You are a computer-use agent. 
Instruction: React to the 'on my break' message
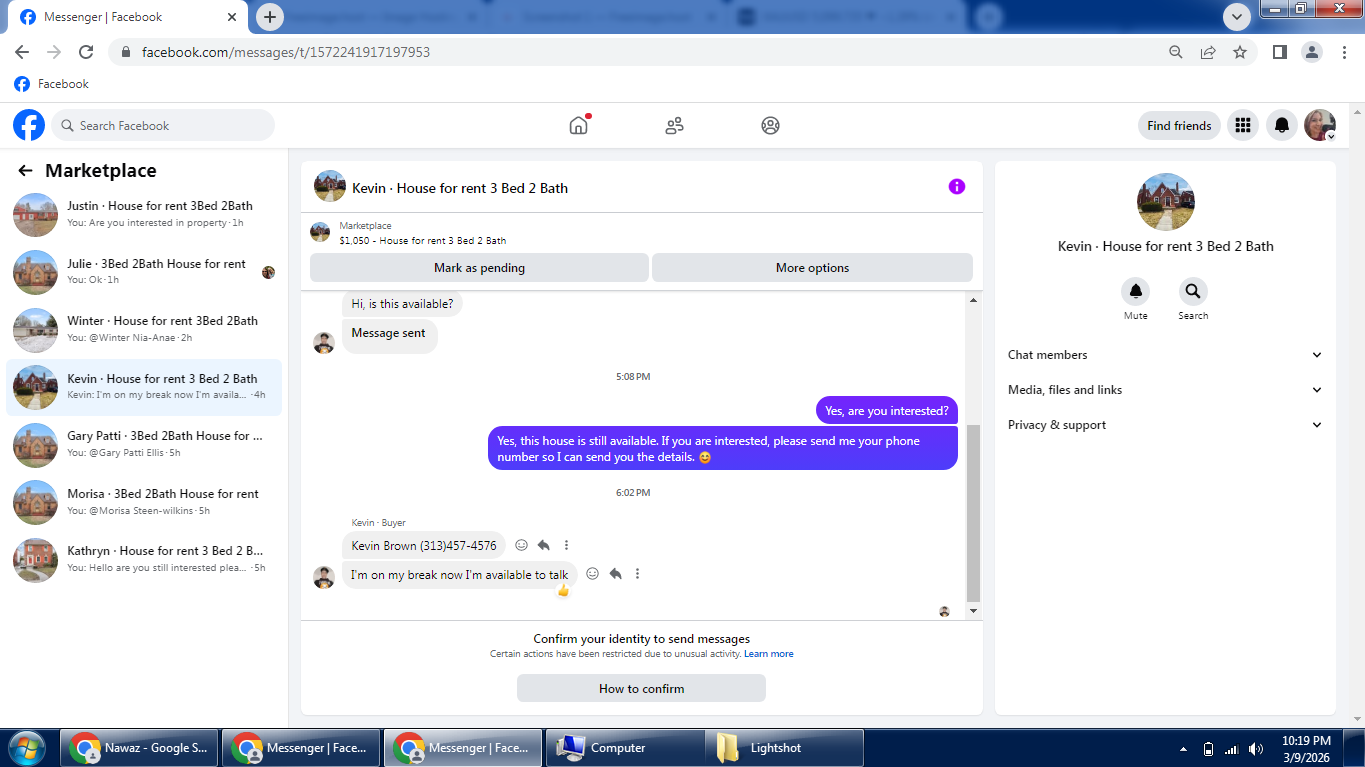coord(592,574)
